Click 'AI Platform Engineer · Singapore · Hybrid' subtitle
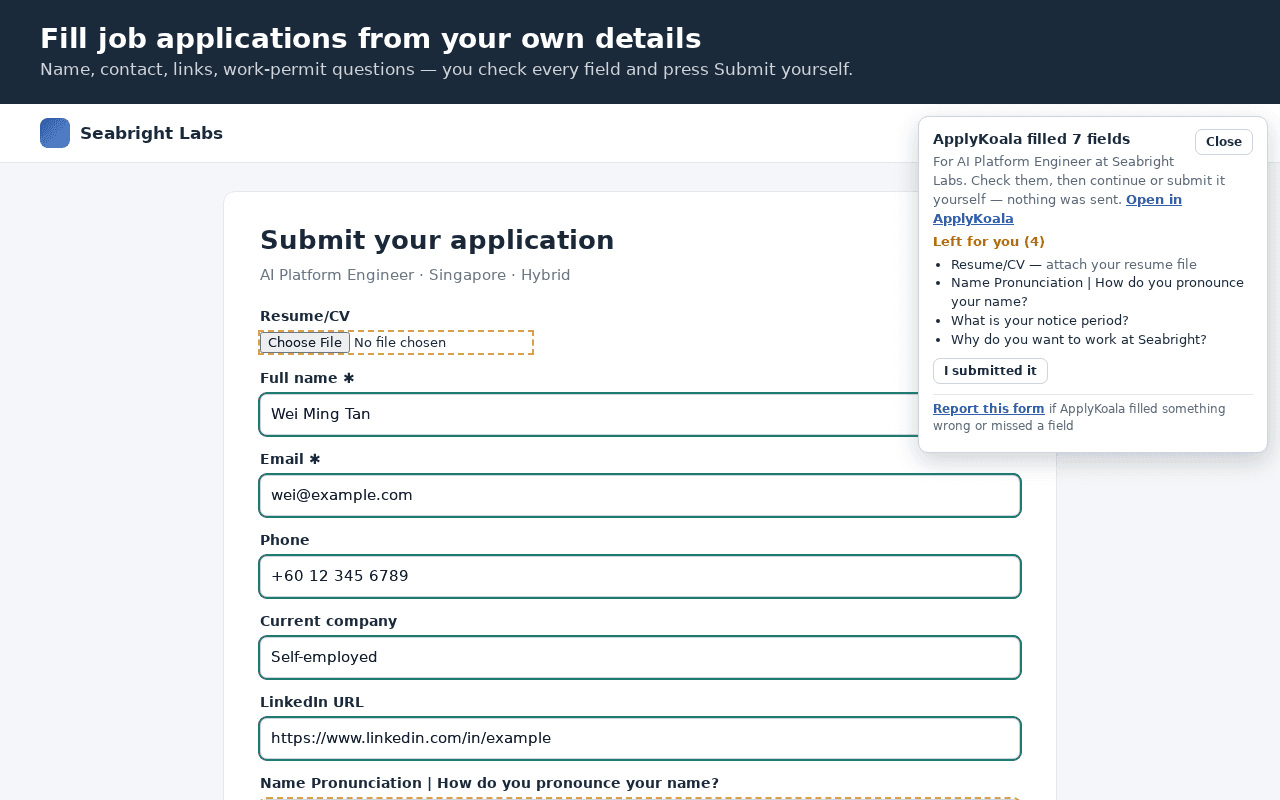1280x800 pixels. click(415, 275)
